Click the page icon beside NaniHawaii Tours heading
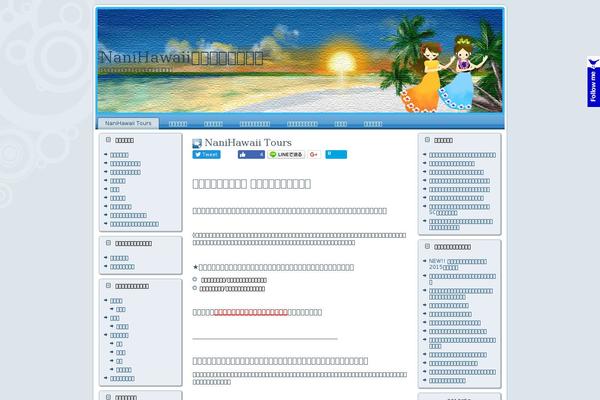 coord(197,143)
